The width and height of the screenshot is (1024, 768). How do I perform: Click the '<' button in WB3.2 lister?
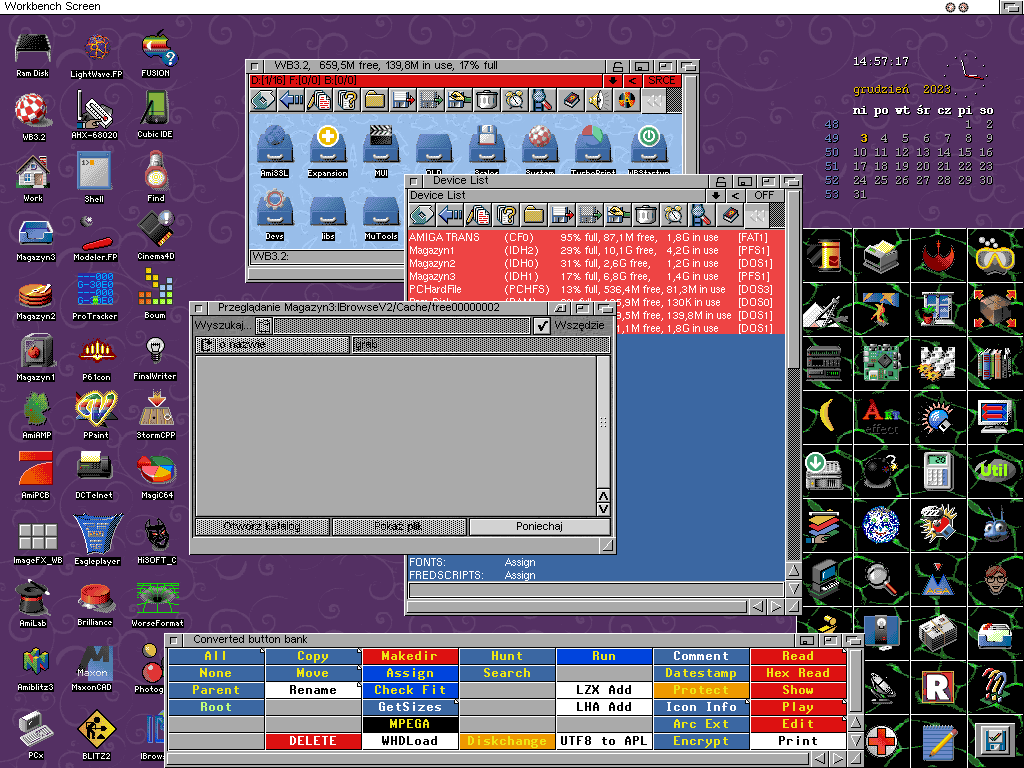(632, 80)
